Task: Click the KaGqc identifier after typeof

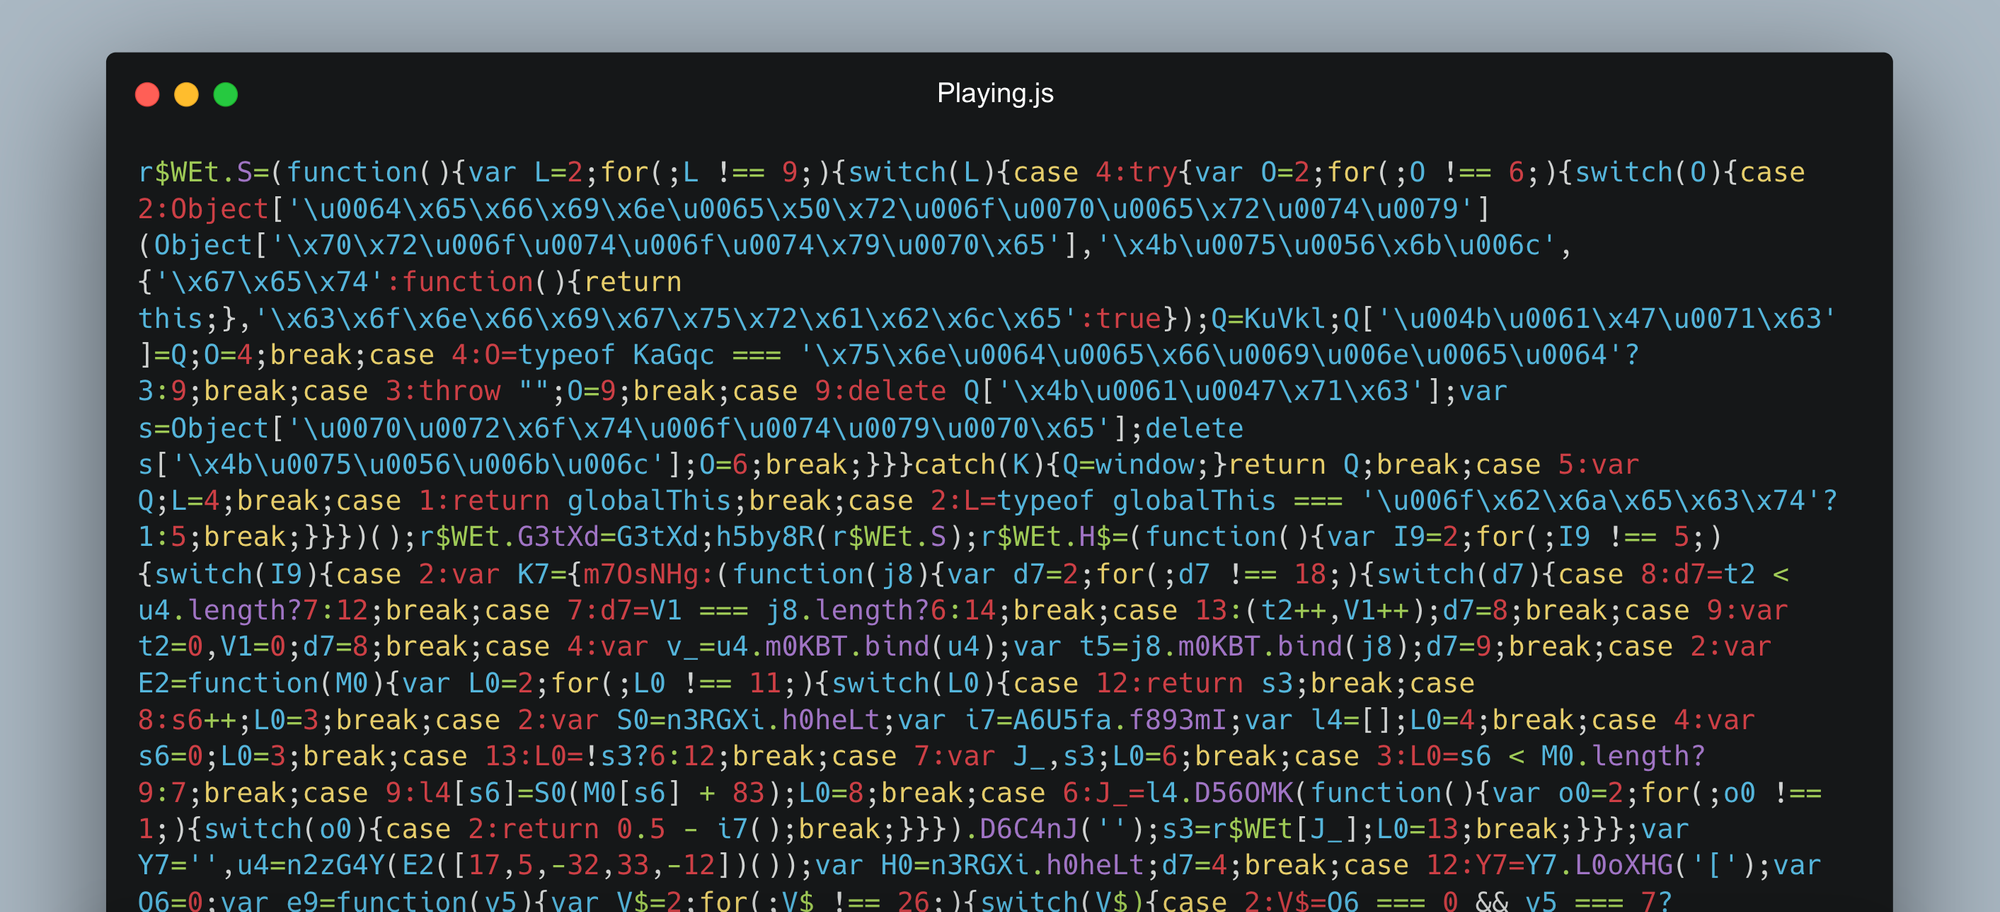Action: (673, 355)
